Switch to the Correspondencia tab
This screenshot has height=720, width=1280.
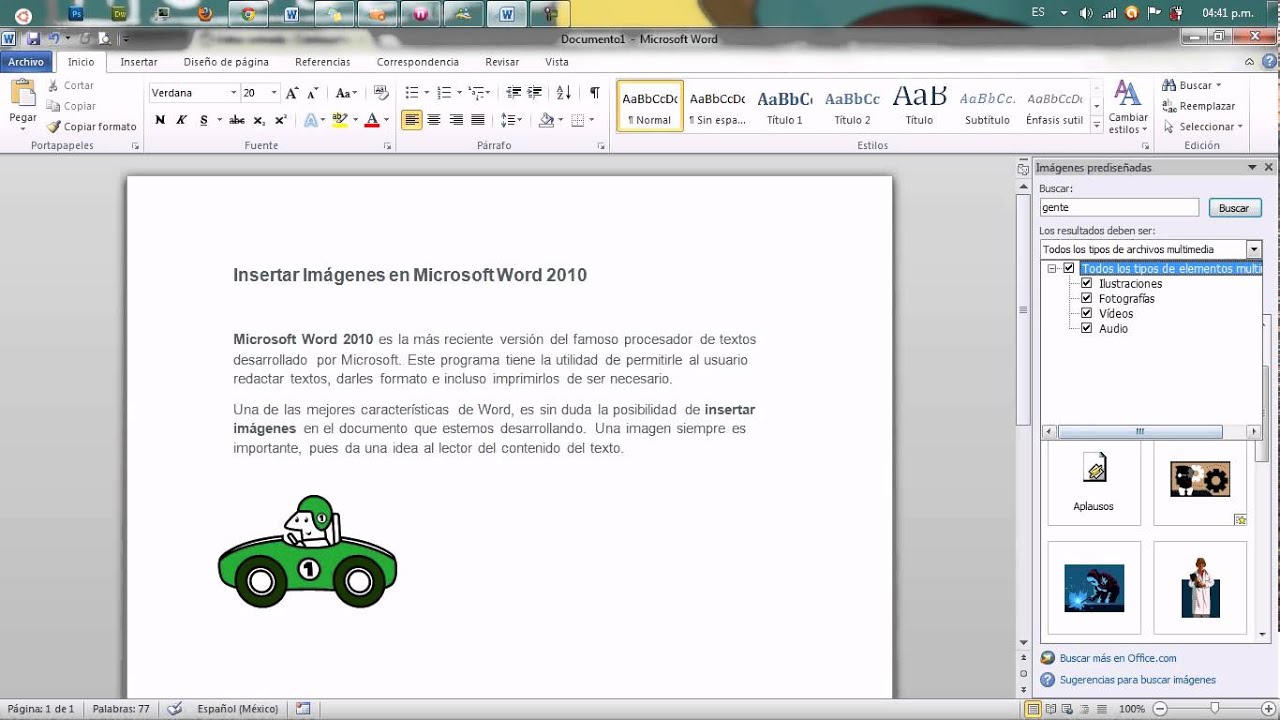(x=418, y=62)
